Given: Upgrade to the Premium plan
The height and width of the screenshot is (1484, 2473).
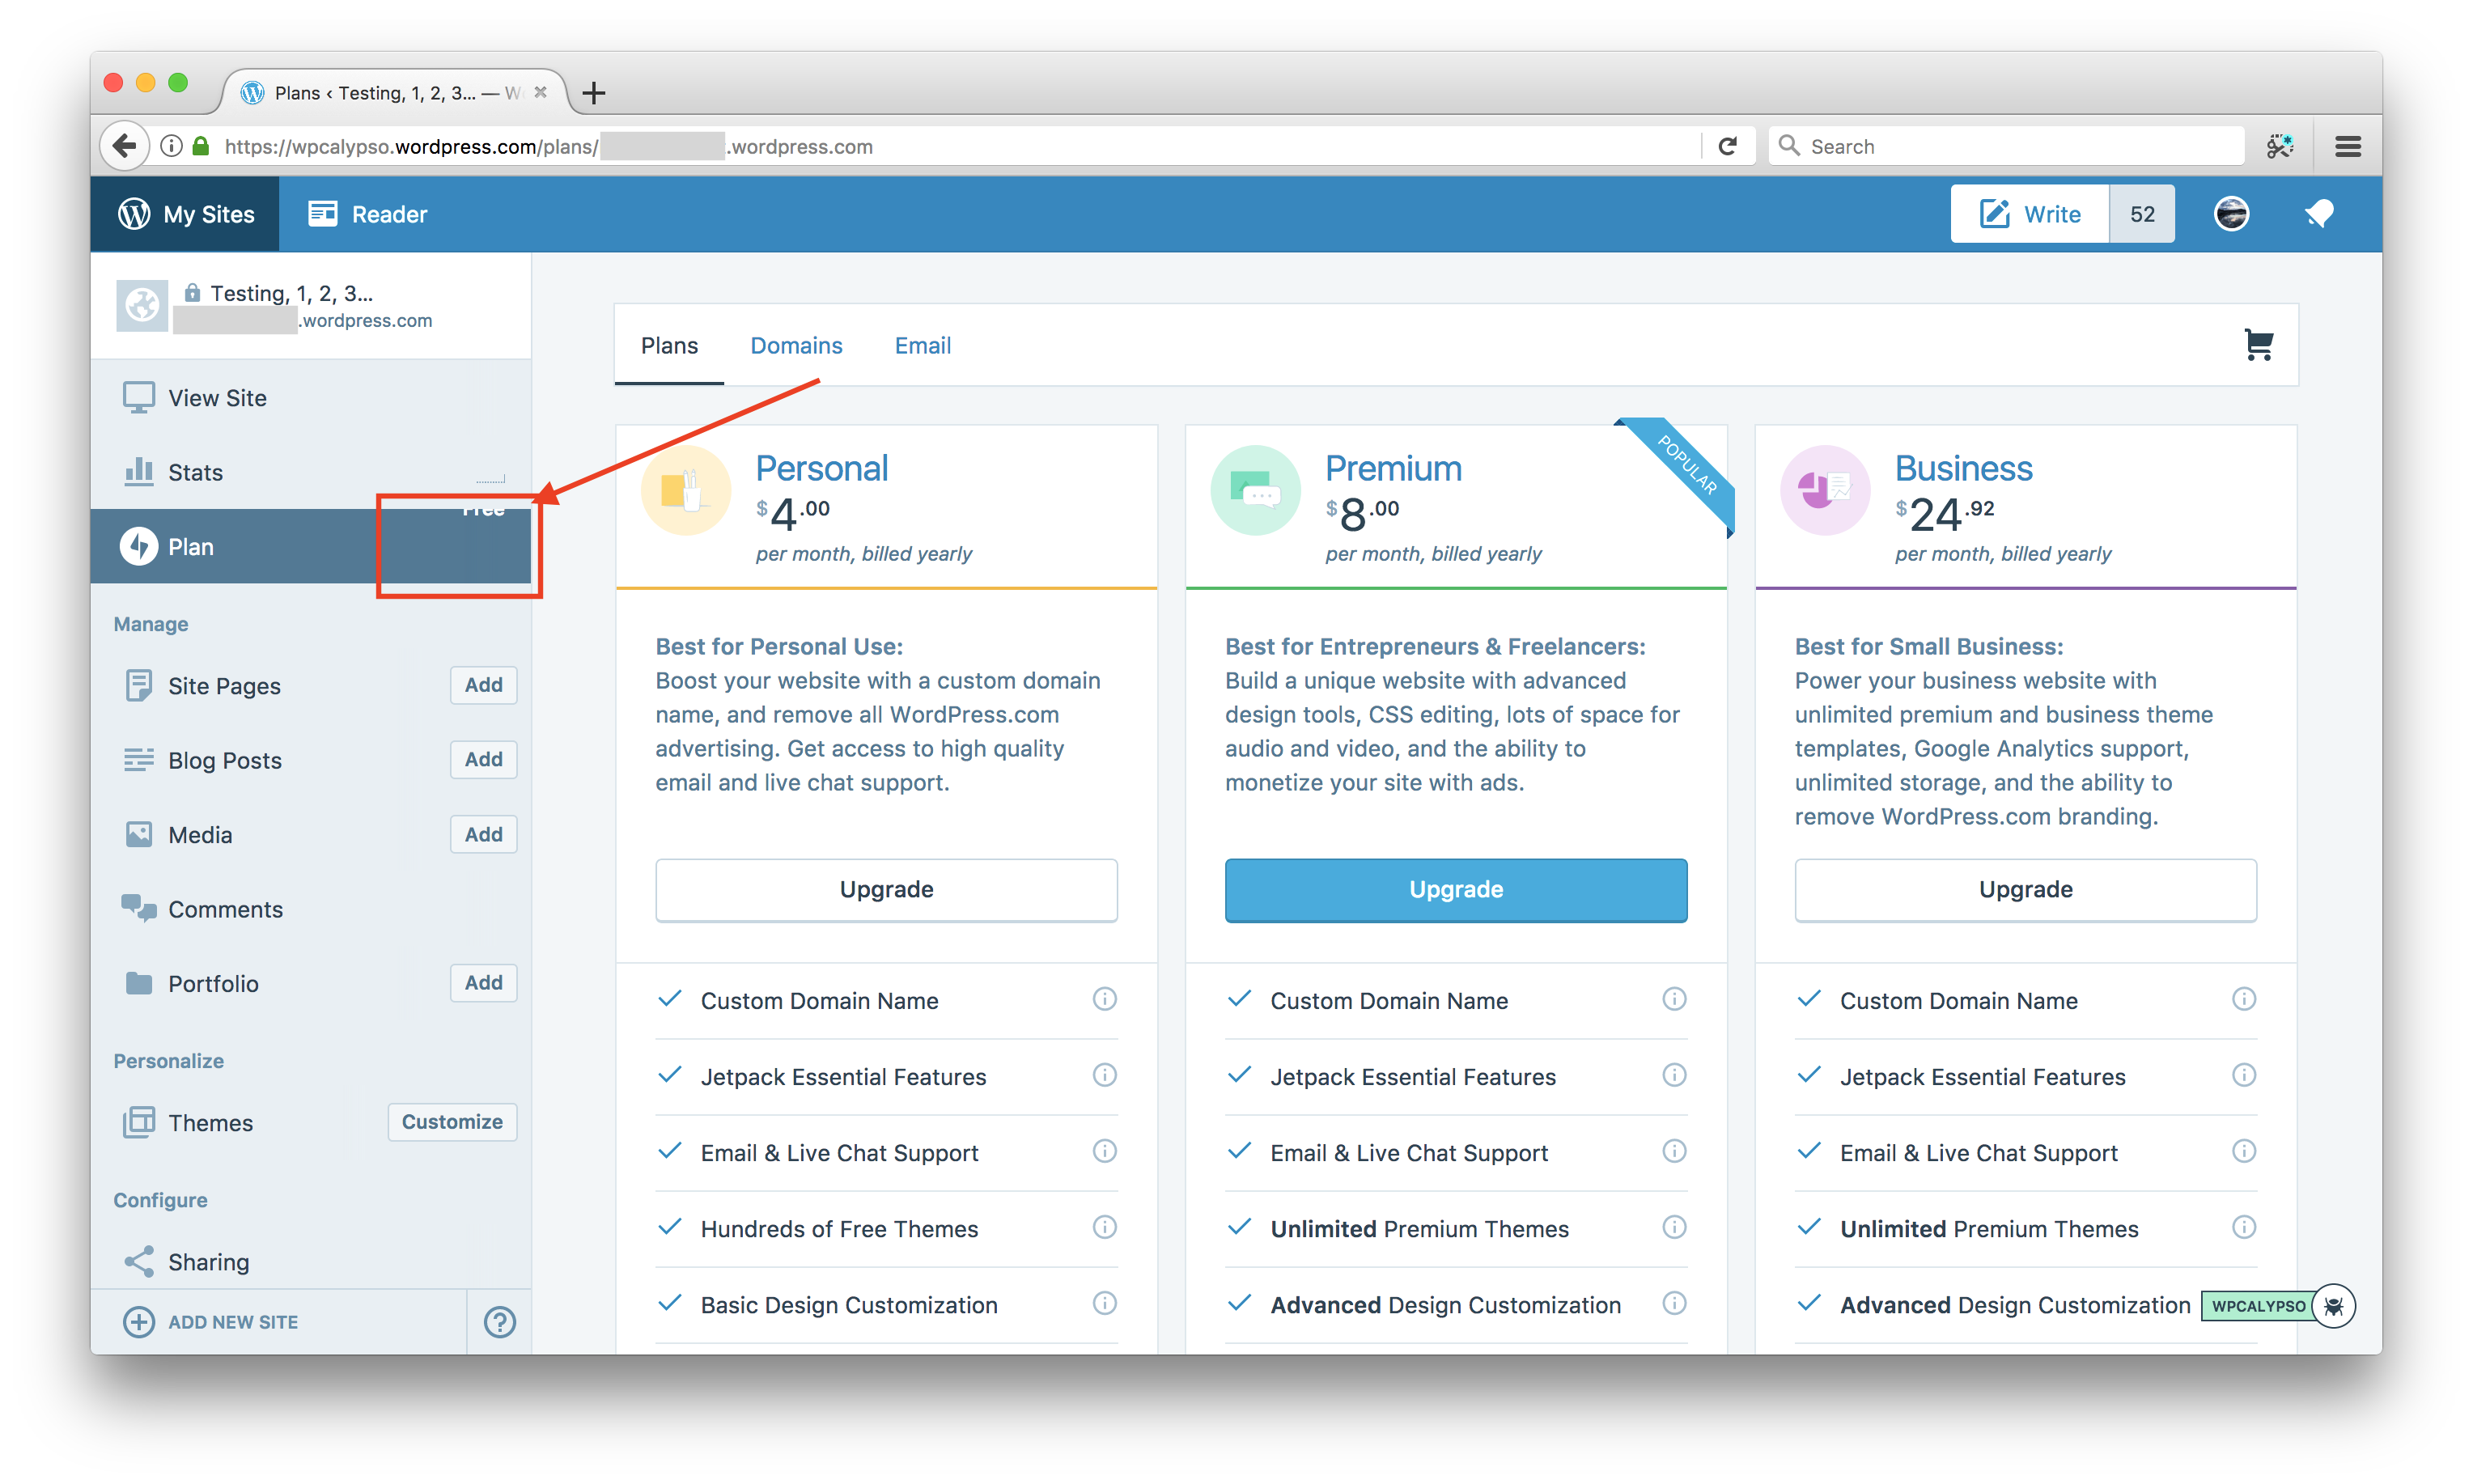Looking at the screenshot, I should (1455, 889).
